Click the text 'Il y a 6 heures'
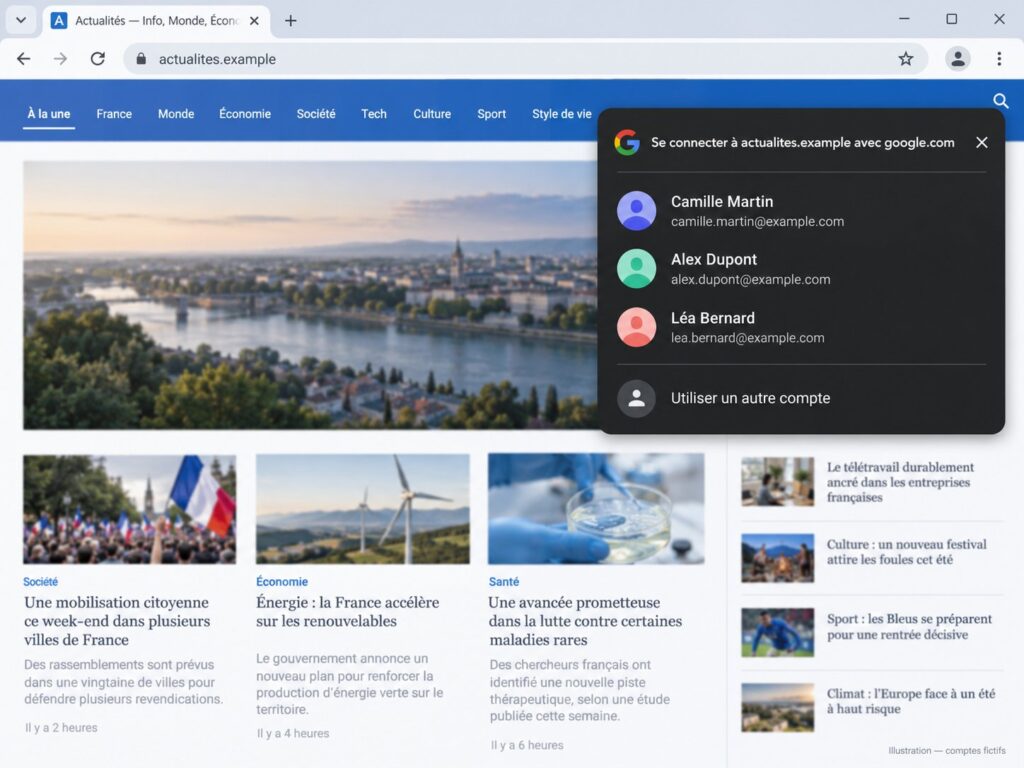The width and height of the screenshot is (1024, 768). point(526,745)
